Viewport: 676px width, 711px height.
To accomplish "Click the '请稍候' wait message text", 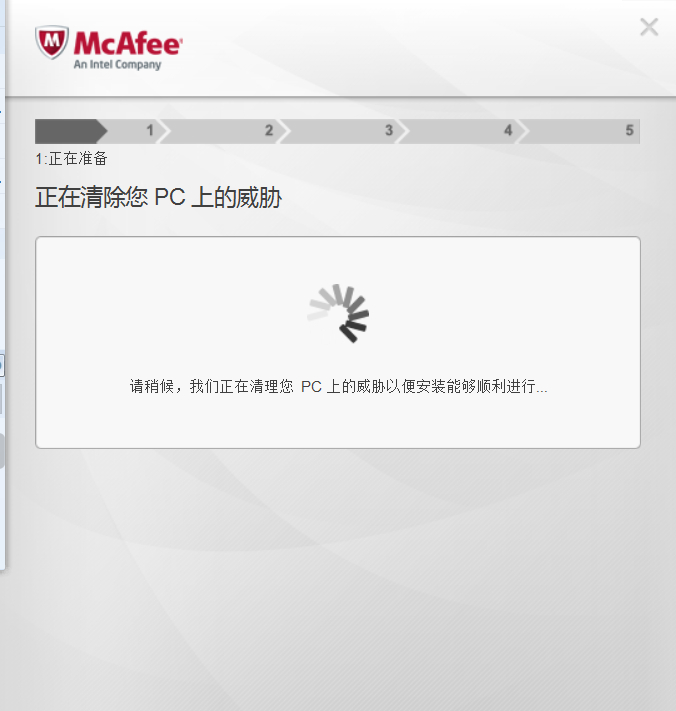I will (x=338, y=386).
